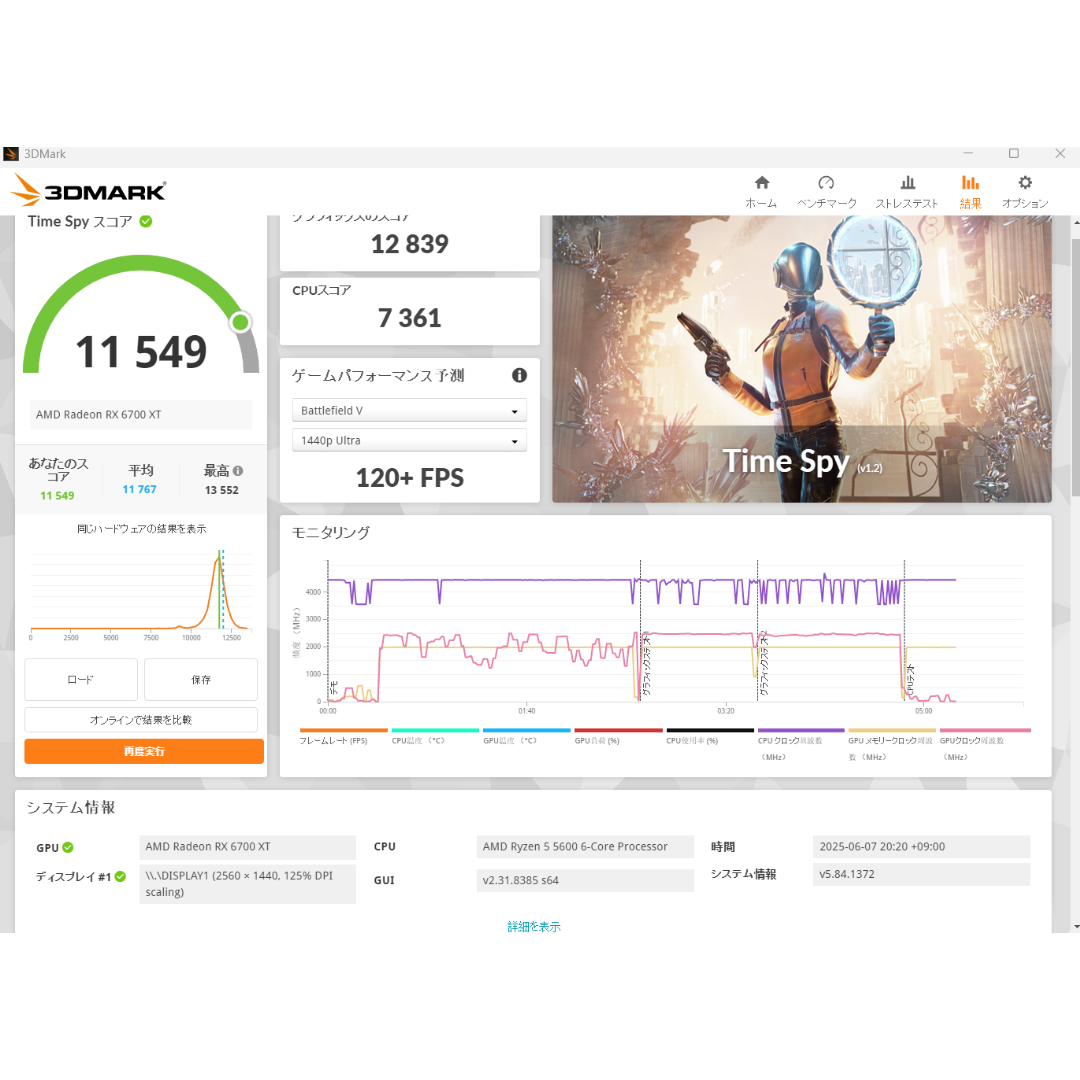Screen dimensions: 1080x1080
Task: Click the 3DMark logo in header
Action: point(89,190)
